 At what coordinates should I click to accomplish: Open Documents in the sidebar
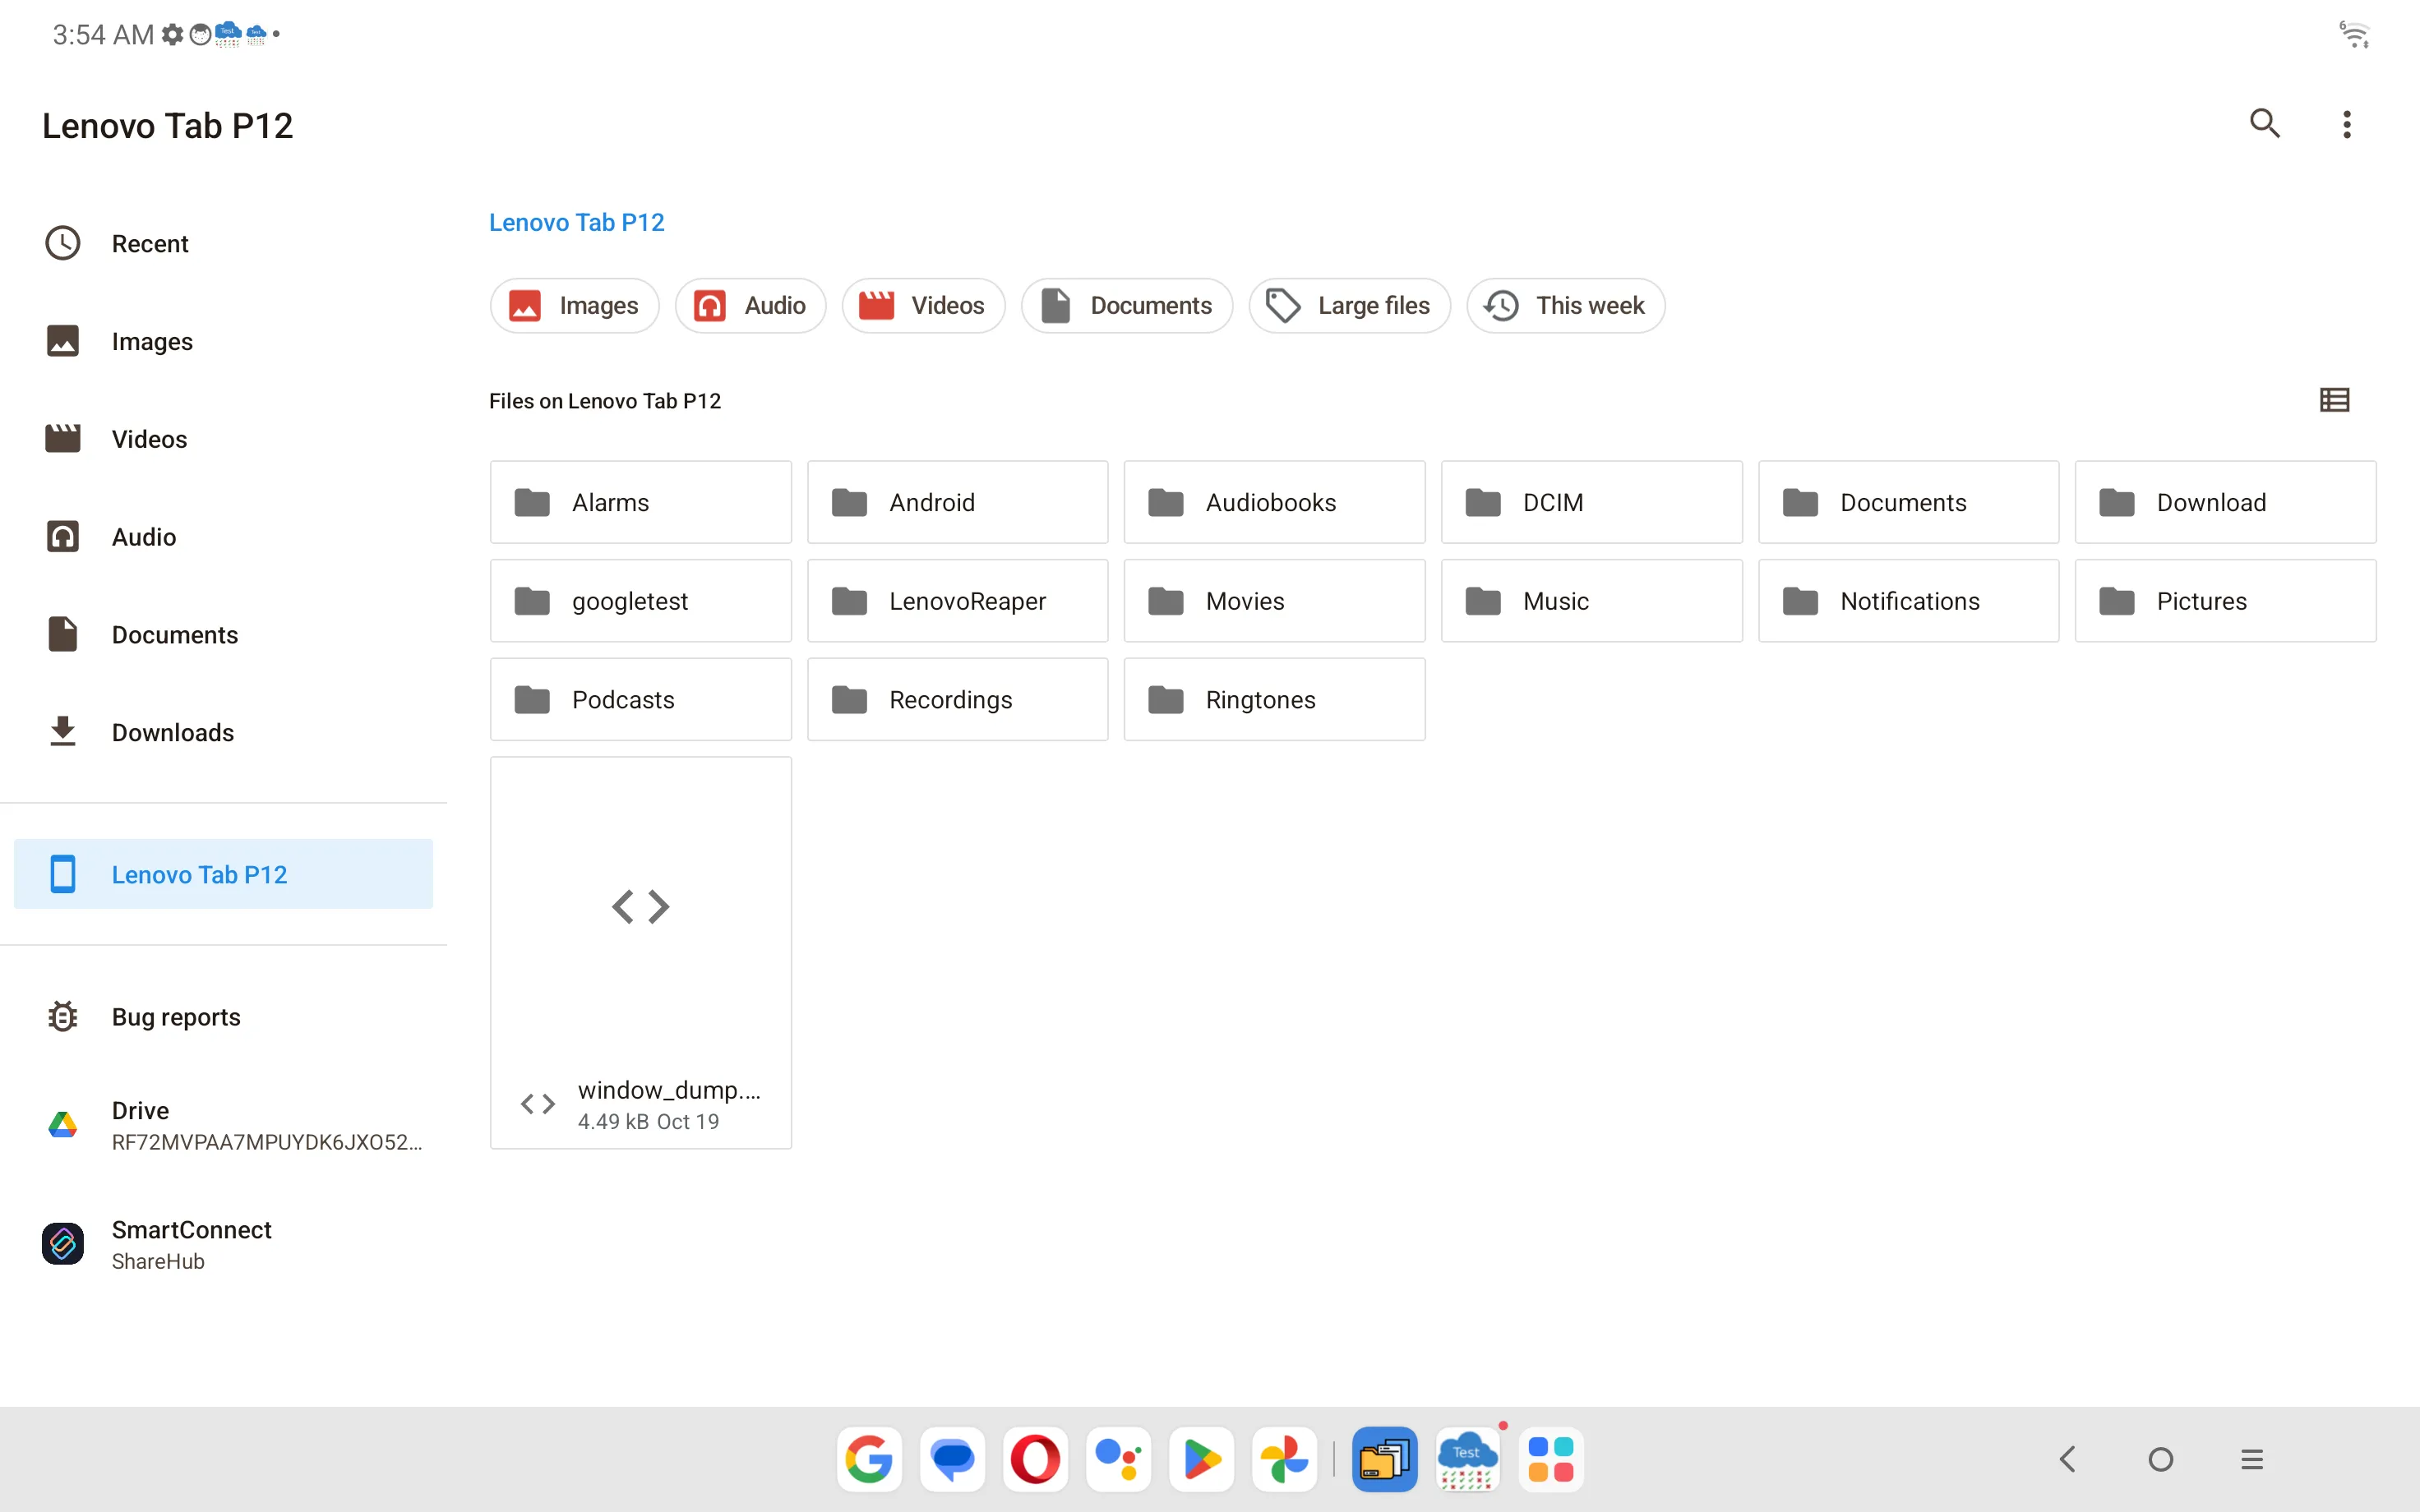[x=223, y=635]
